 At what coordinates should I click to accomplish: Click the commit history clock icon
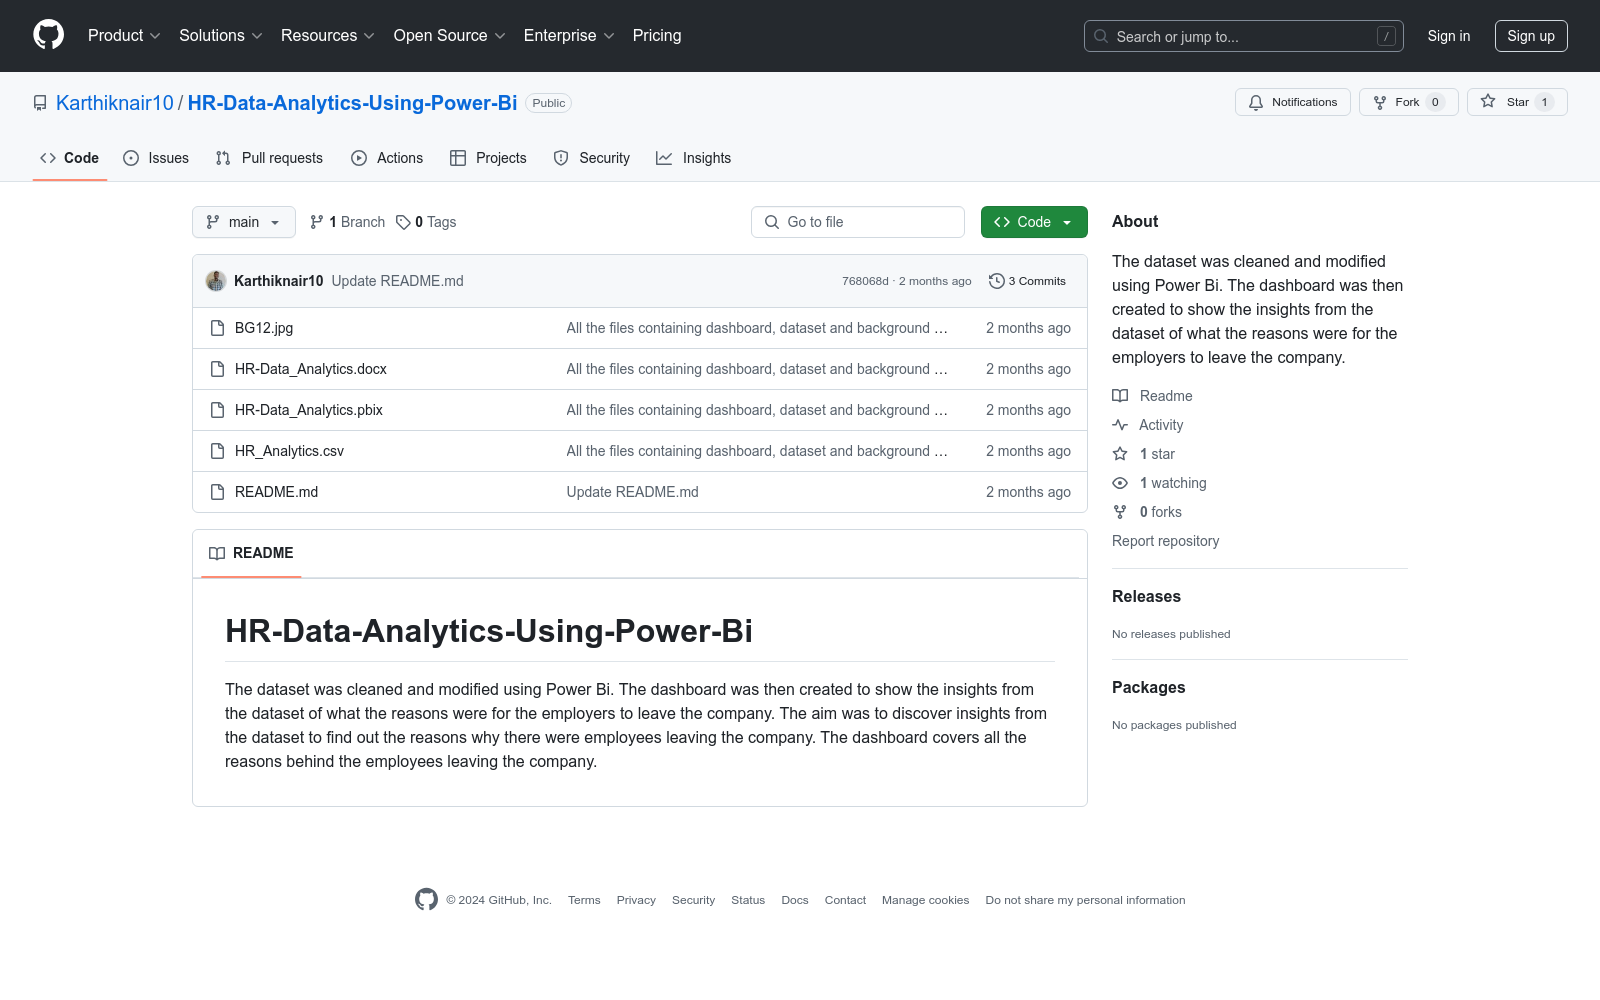coord(996,281)
